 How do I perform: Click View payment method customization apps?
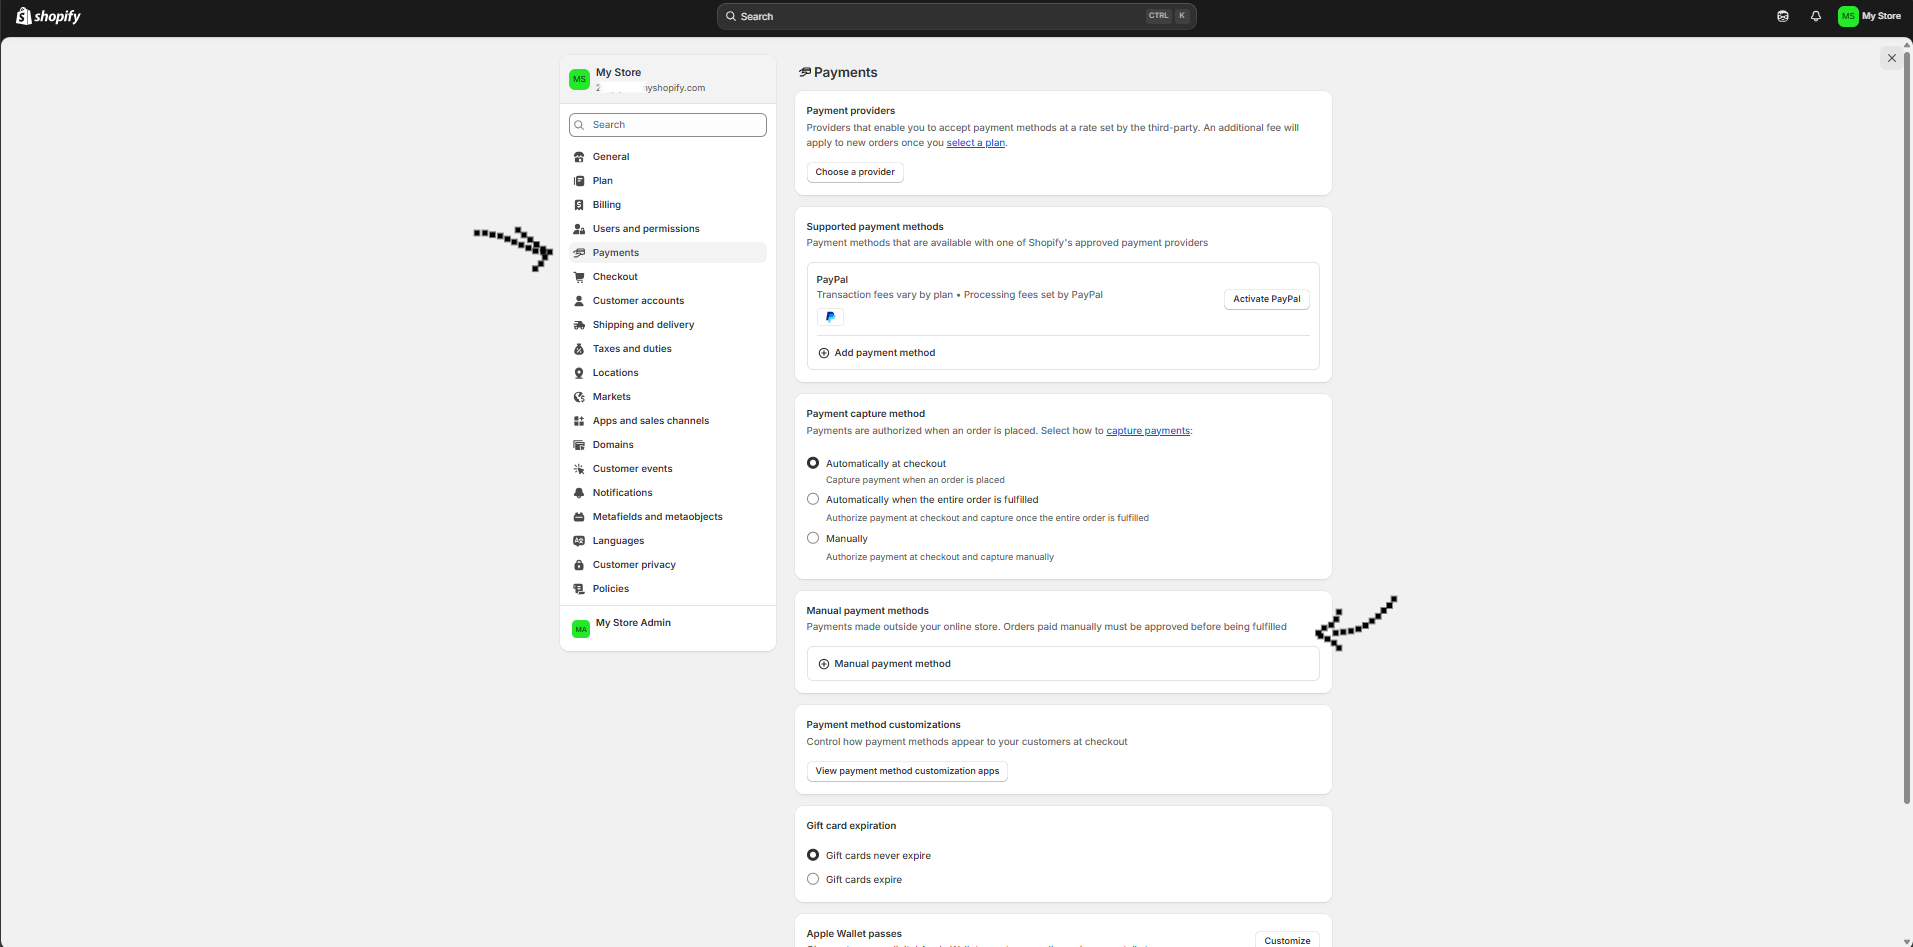tap(907, 771)
